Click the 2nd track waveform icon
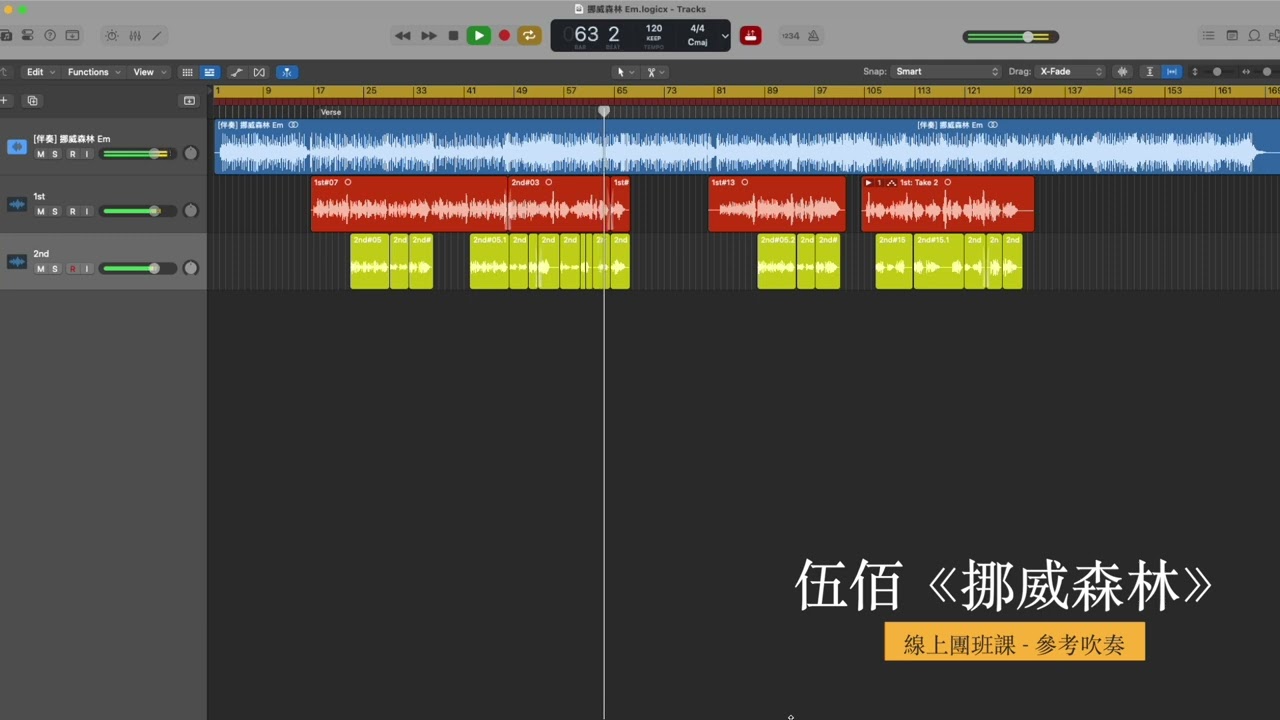 pyautogui.click(x=17, y=262)
